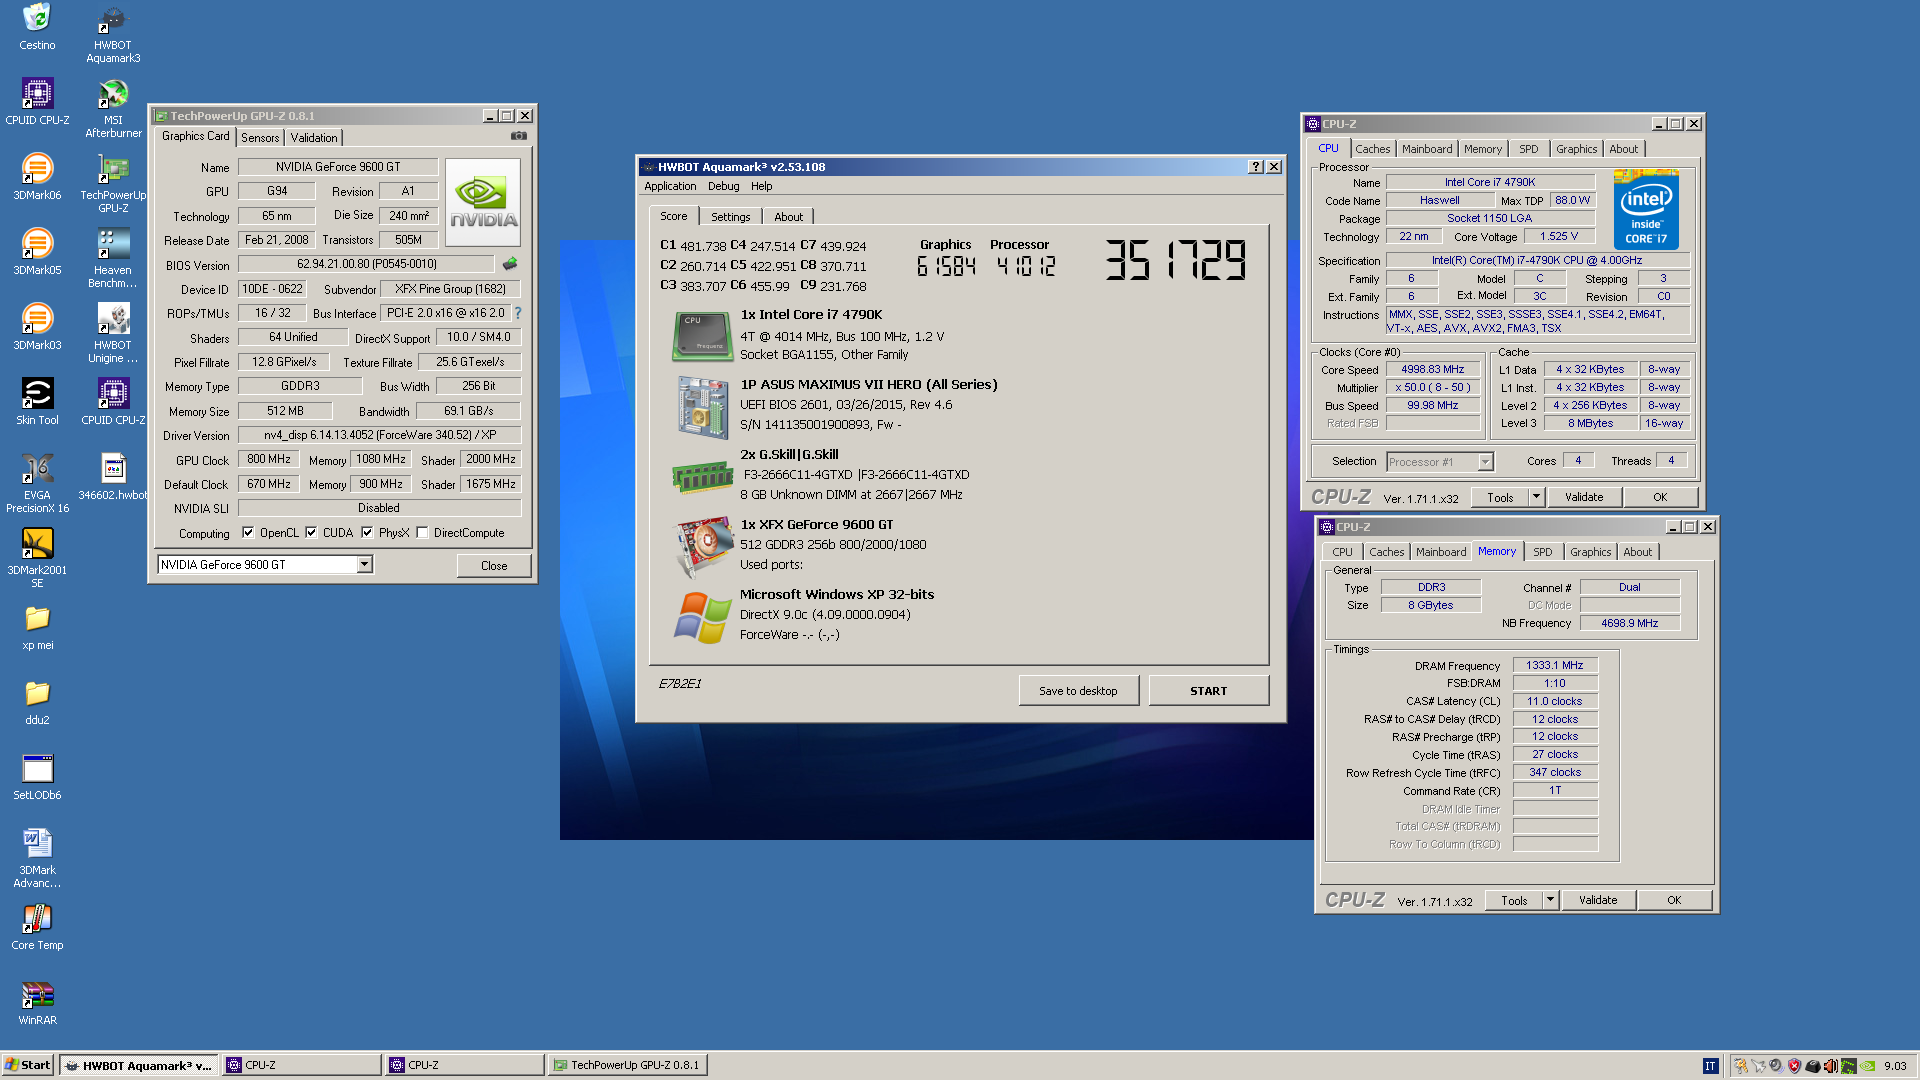Open the Debug menu in Aquamark

point(724,186)
